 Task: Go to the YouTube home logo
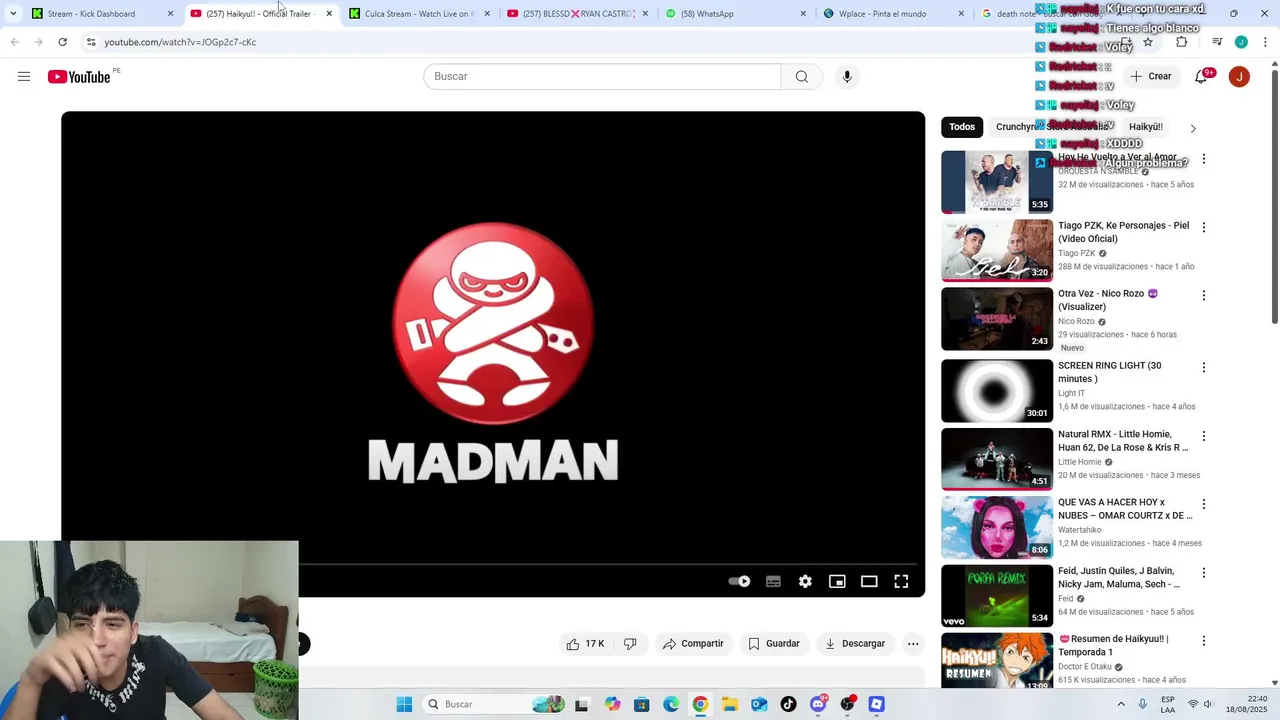pyautogui.click(x=79, y=77)
